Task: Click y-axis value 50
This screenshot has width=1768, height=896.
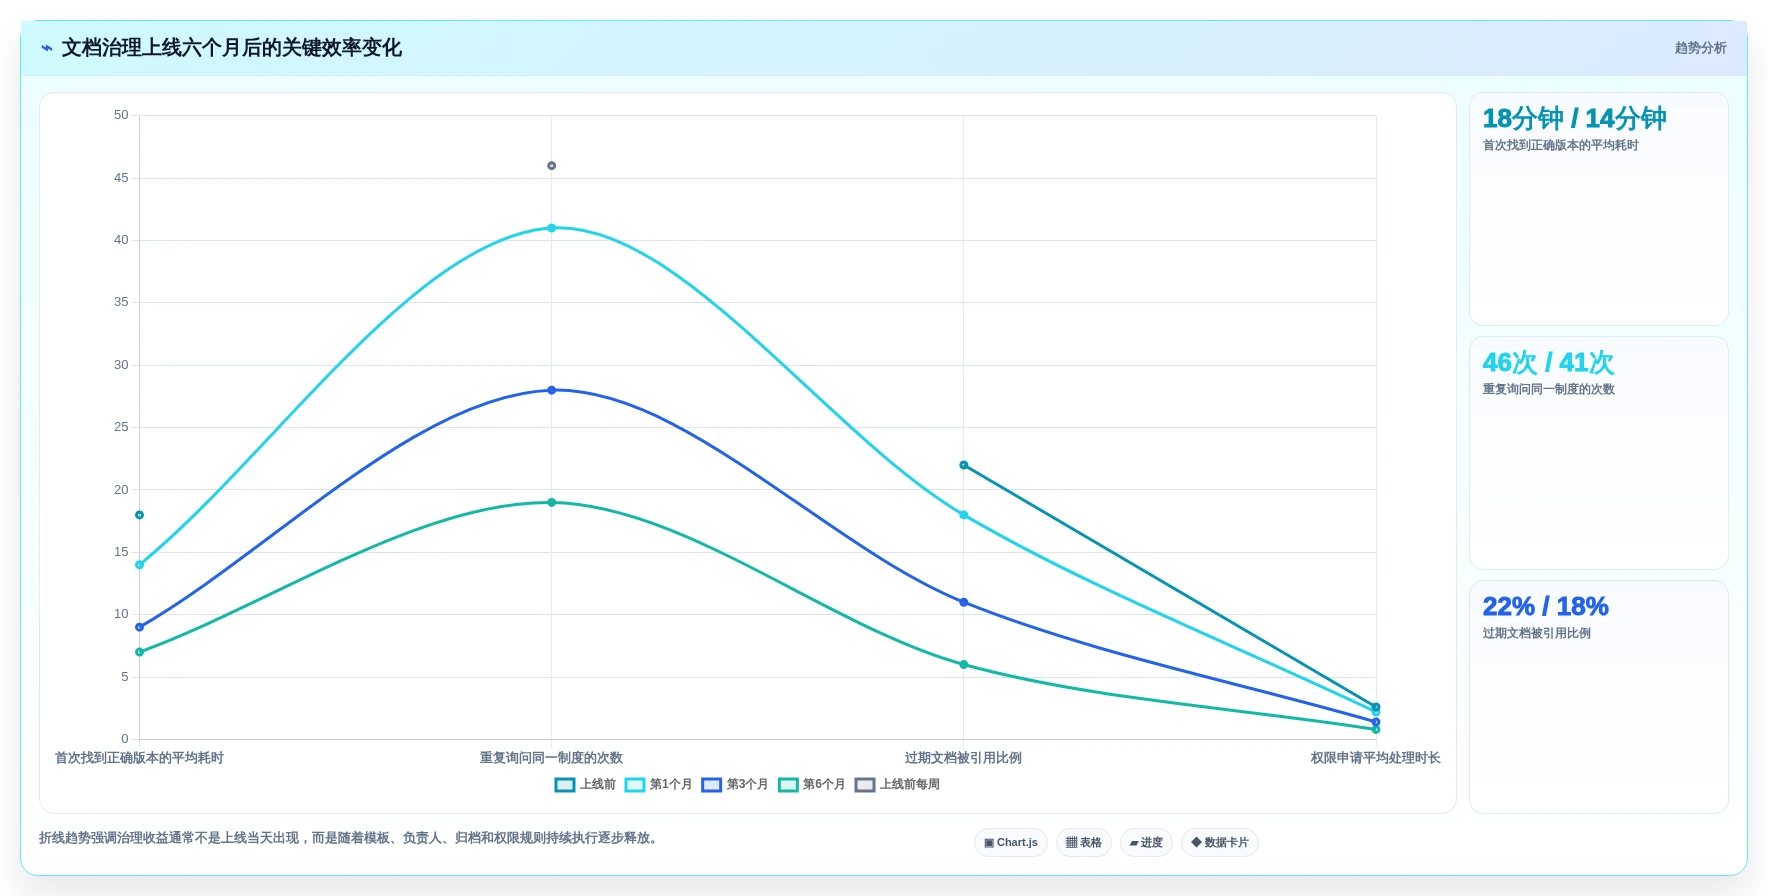Action: (x=121, y=115)
